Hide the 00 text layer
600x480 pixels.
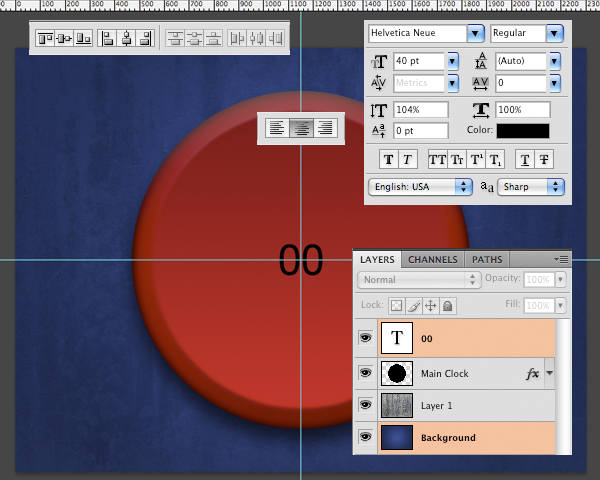[365, 340]
